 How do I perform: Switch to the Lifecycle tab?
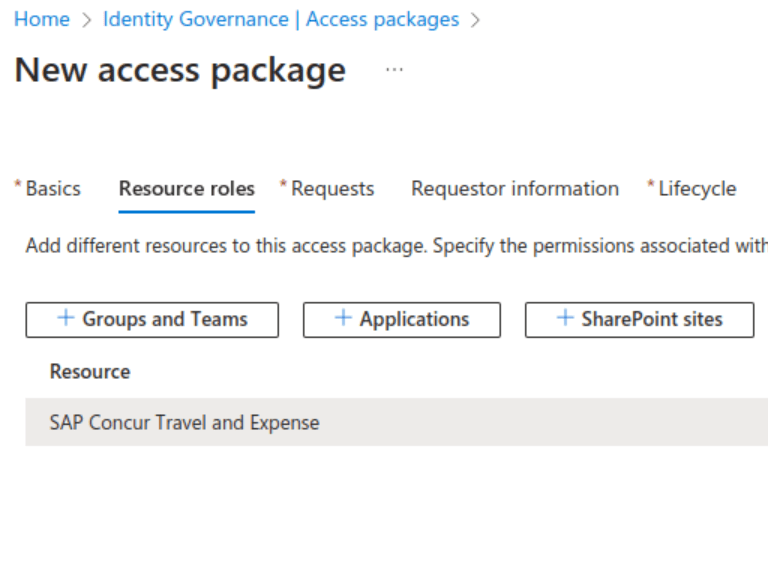coord(696,188)
